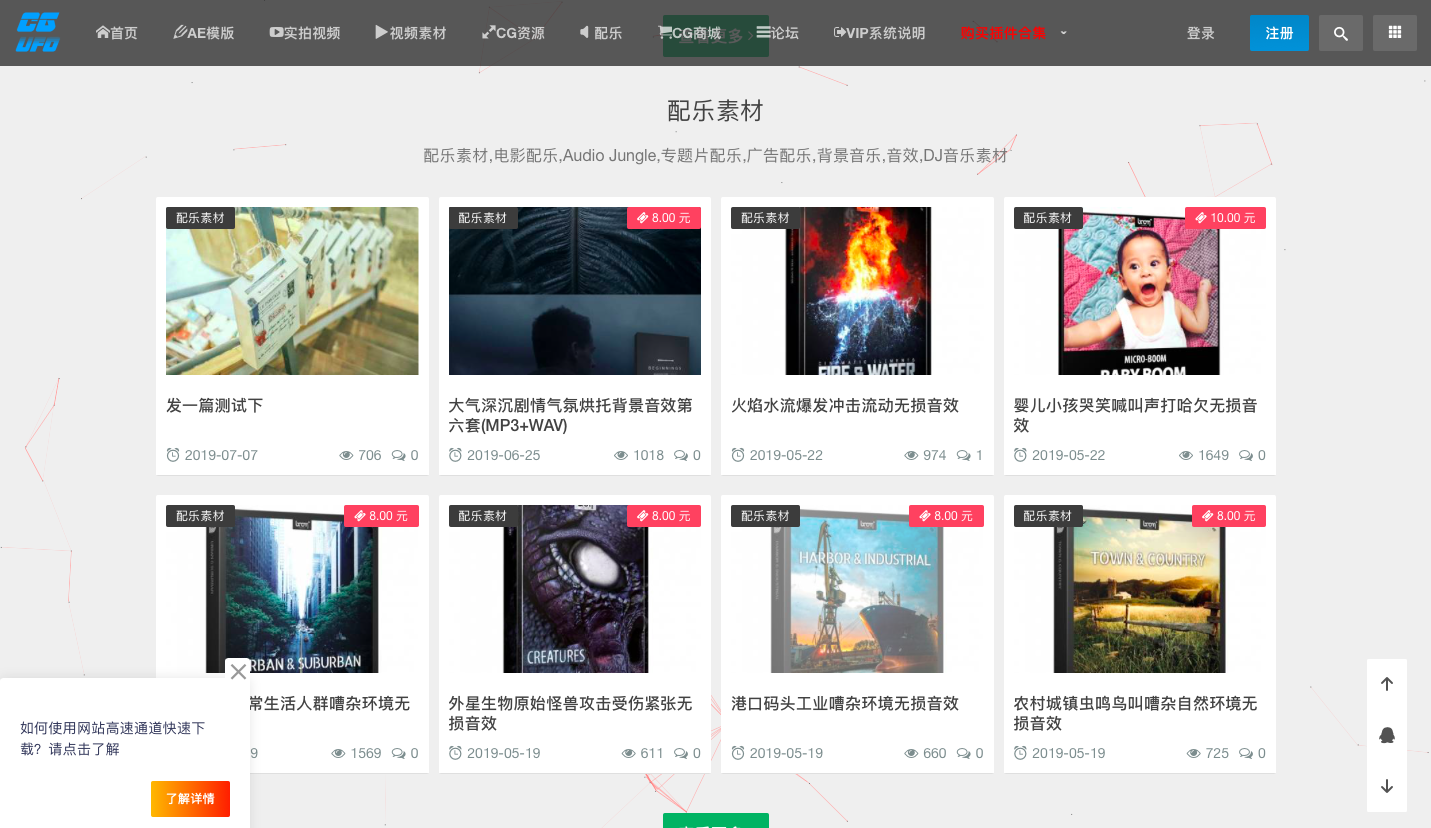This screenshot has height=828, width=1431.
Task: Open the 实拍视频 menu item
Action: click(305, 33)
